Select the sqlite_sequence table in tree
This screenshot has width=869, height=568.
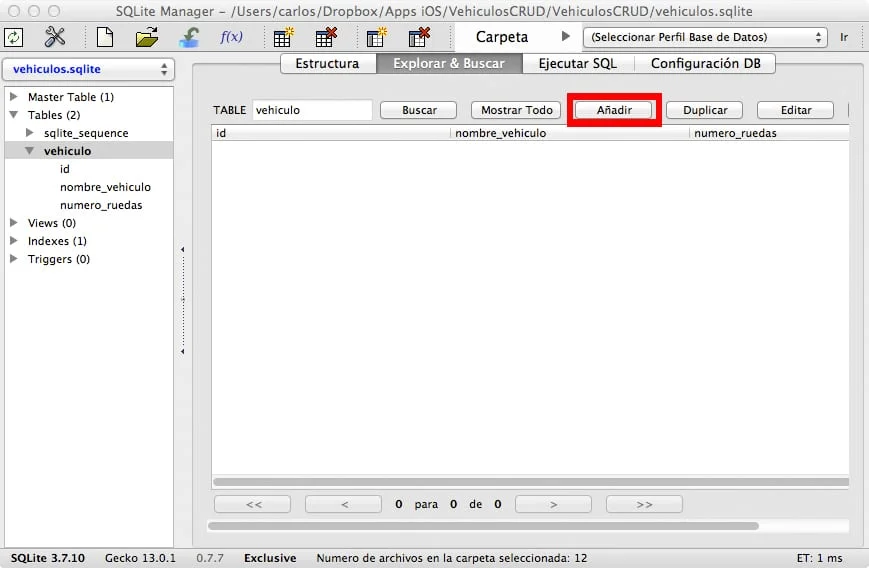(x=86, y=133)
